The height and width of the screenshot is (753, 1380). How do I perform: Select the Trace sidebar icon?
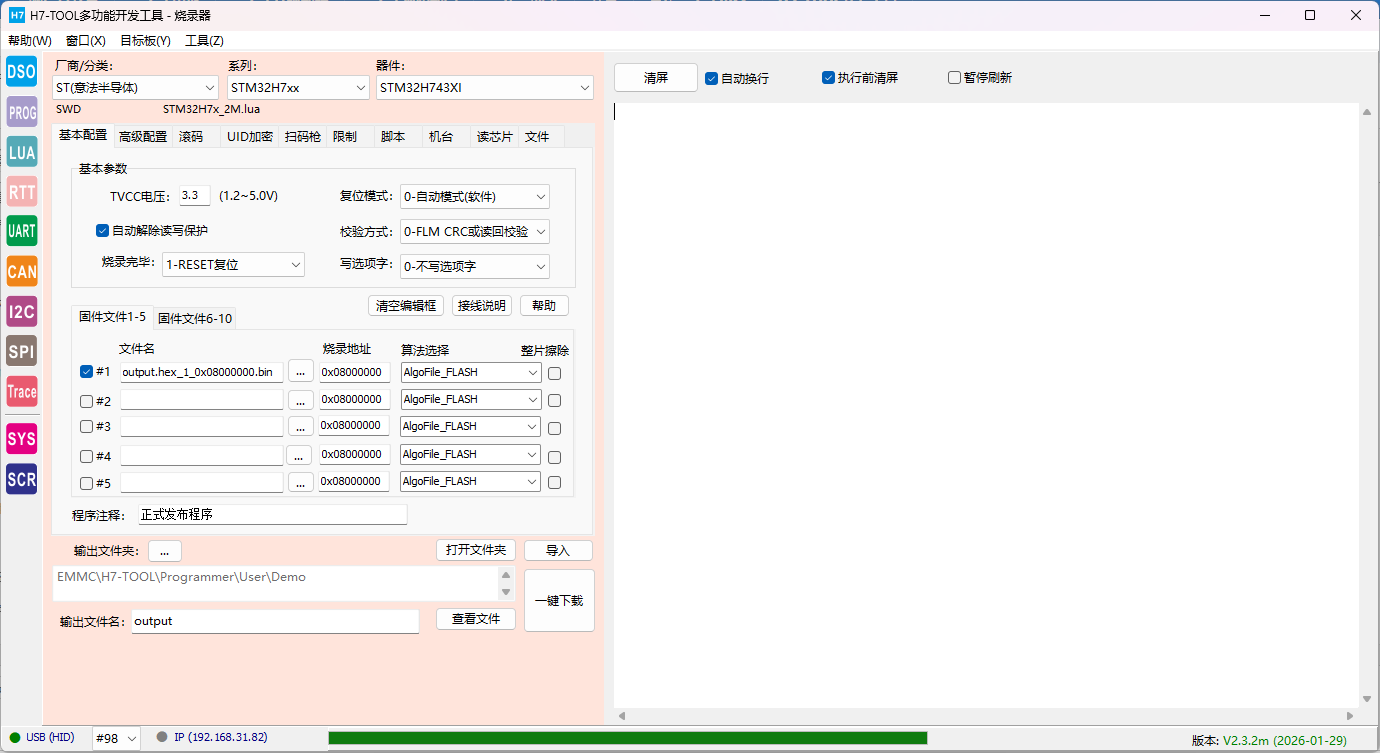(21, 392)
